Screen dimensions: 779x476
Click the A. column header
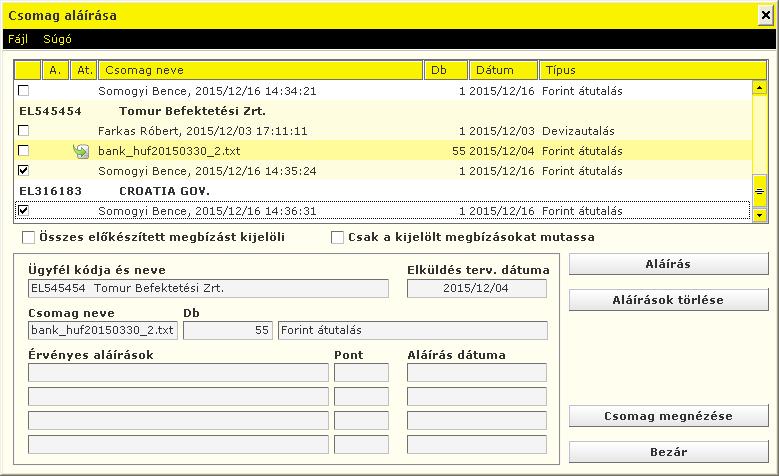[55, 70]
